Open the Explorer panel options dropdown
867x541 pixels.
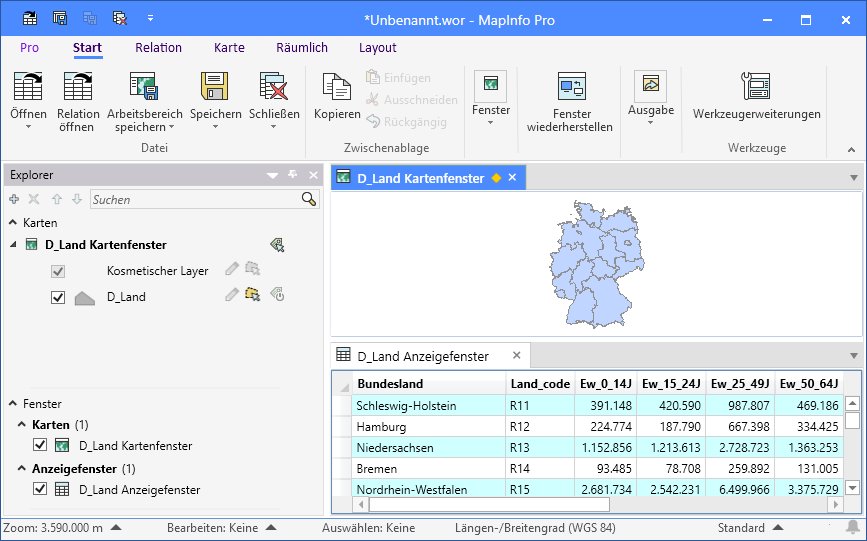[272, 175]
